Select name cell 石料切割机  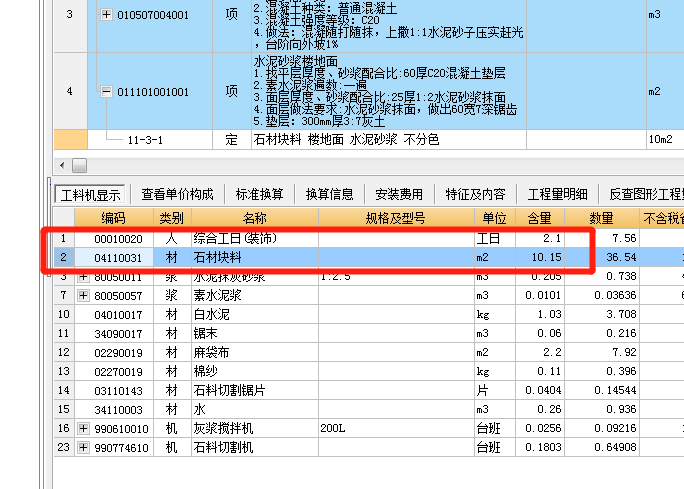click(x=255, y=447)
